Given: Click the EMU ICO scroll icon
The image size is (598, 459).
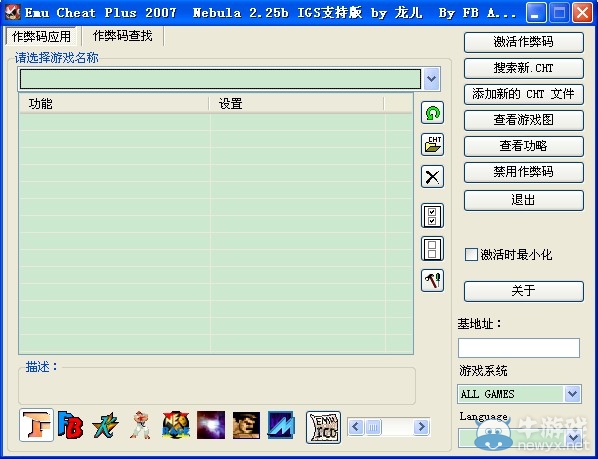Looking at the screenshot, I should click(x=323, y=427).
